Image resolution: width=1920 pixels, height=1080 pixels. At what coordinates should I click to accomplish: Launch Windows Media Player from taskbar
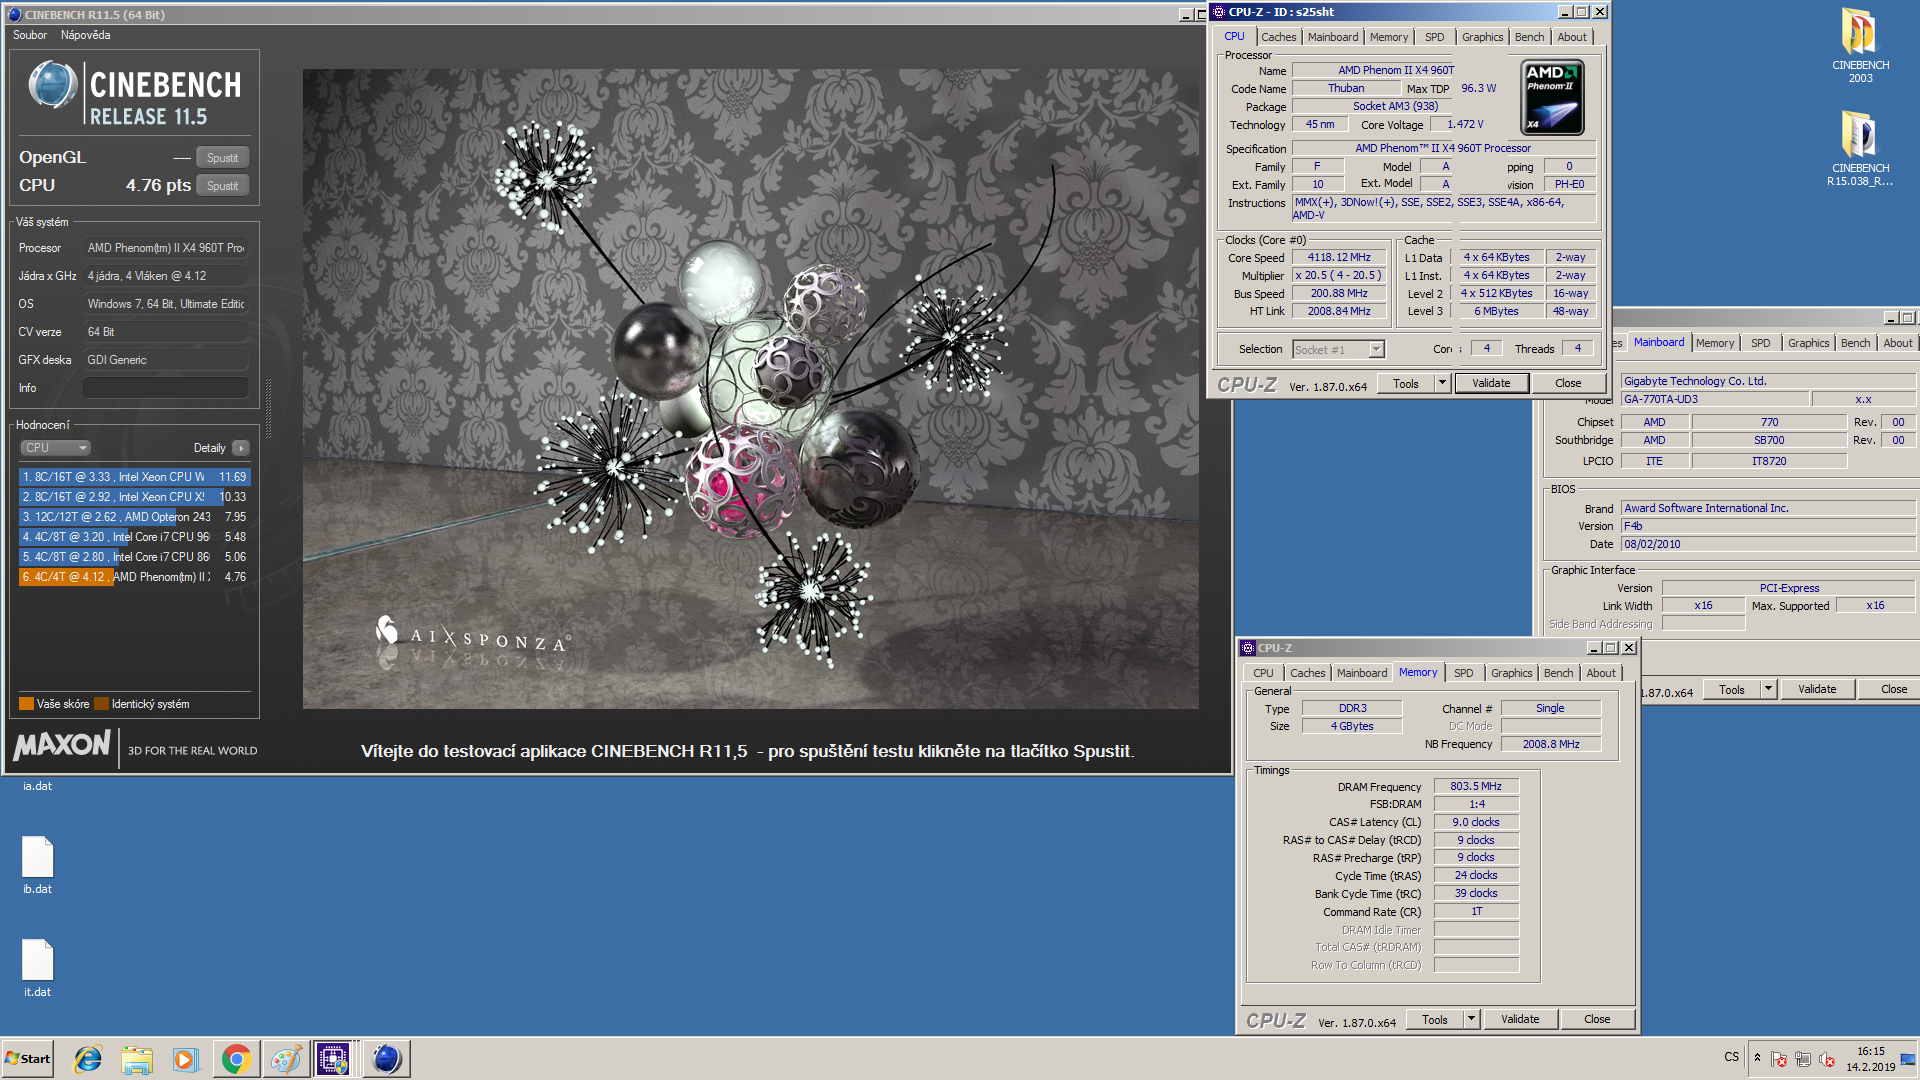point(186,1059)
